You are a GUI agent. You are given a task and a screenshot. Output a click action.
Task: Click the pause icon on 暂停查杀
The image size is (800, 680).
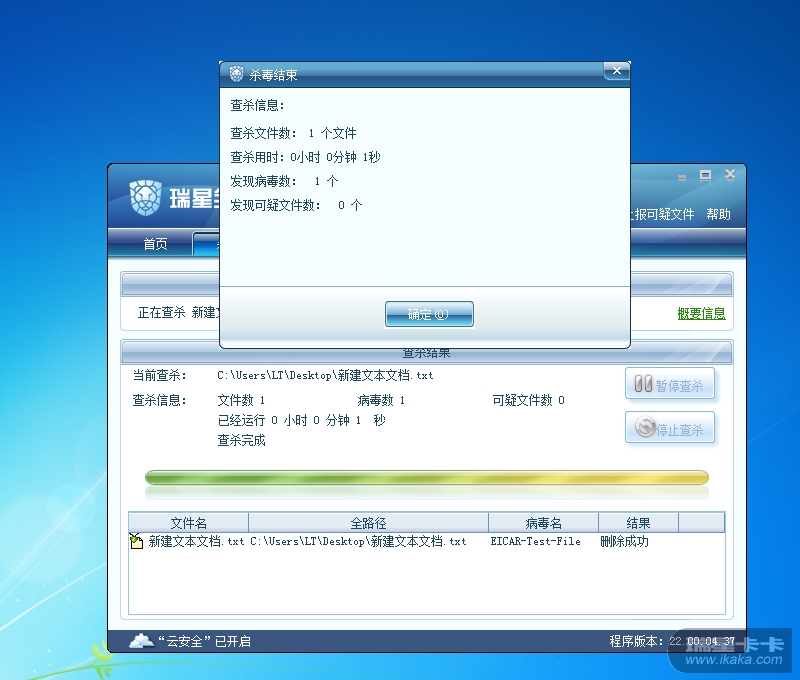643,384
